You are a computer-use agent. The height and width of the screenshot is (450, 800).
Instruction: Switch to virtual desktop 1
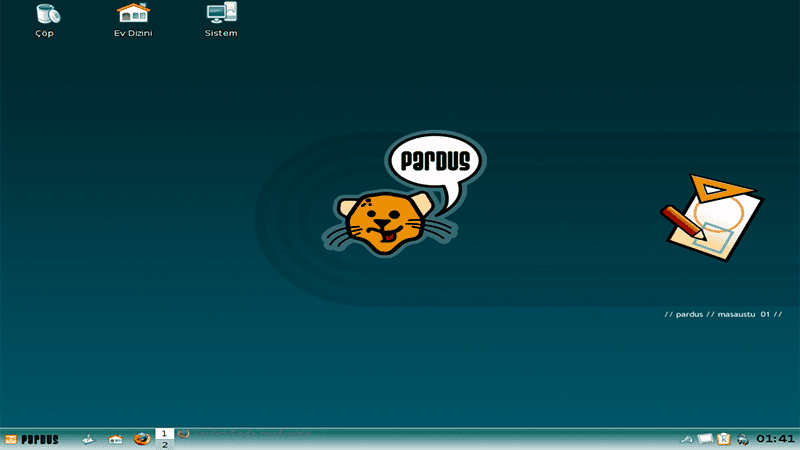click(165, 433)
